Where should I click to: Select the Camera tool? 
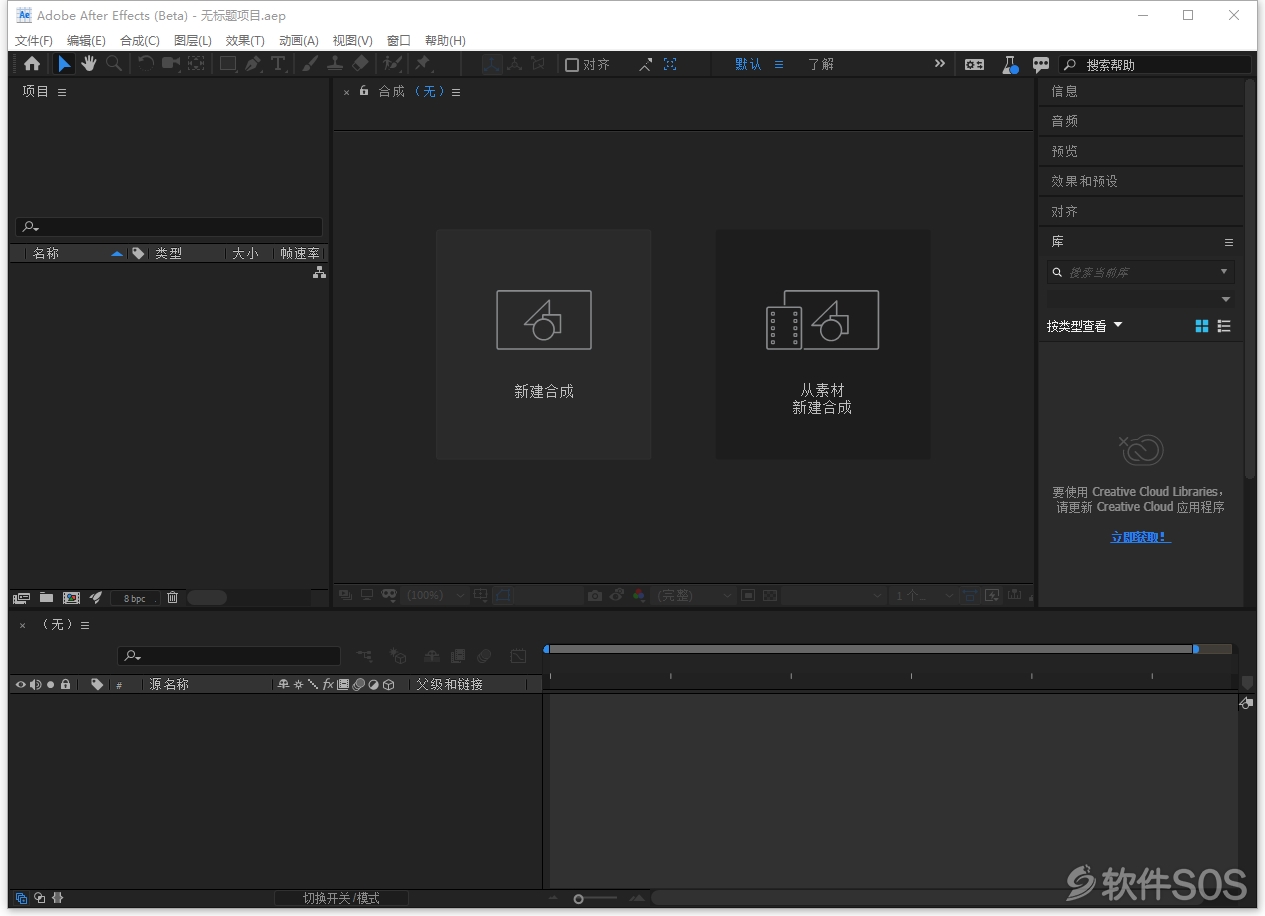(171, 64)
